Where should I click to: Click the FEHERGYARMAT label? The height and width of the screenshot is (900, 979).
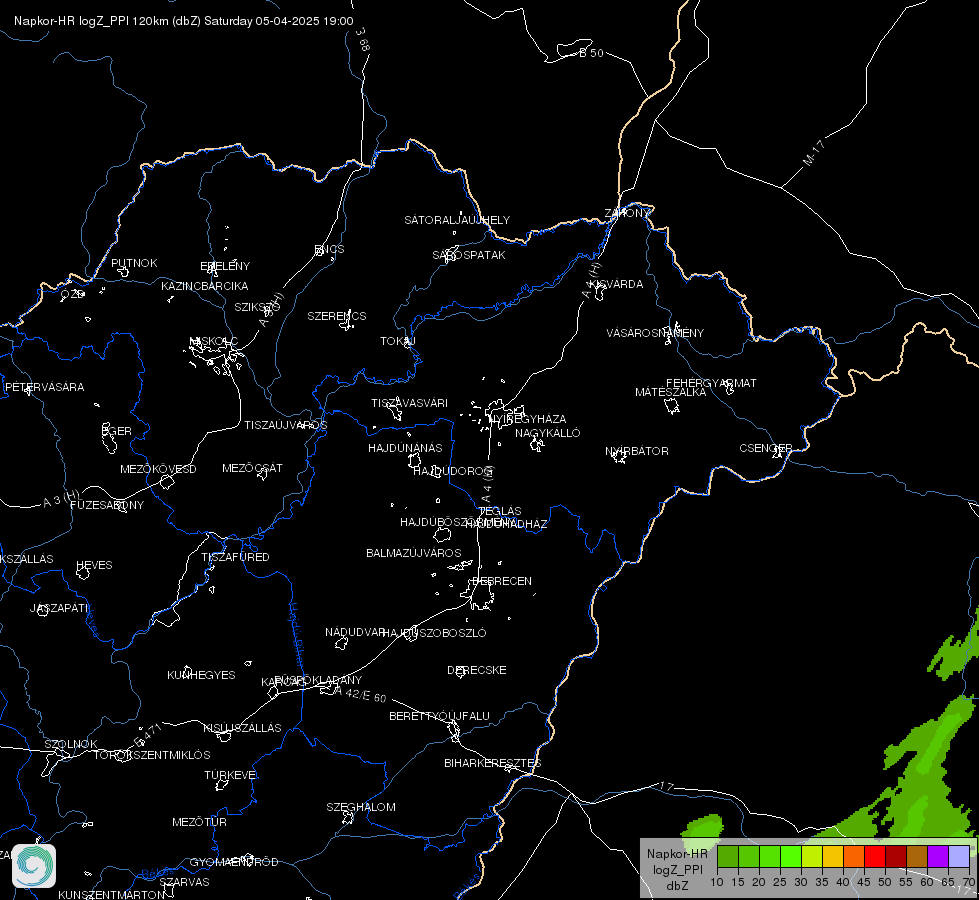click(x=711, y=383)
